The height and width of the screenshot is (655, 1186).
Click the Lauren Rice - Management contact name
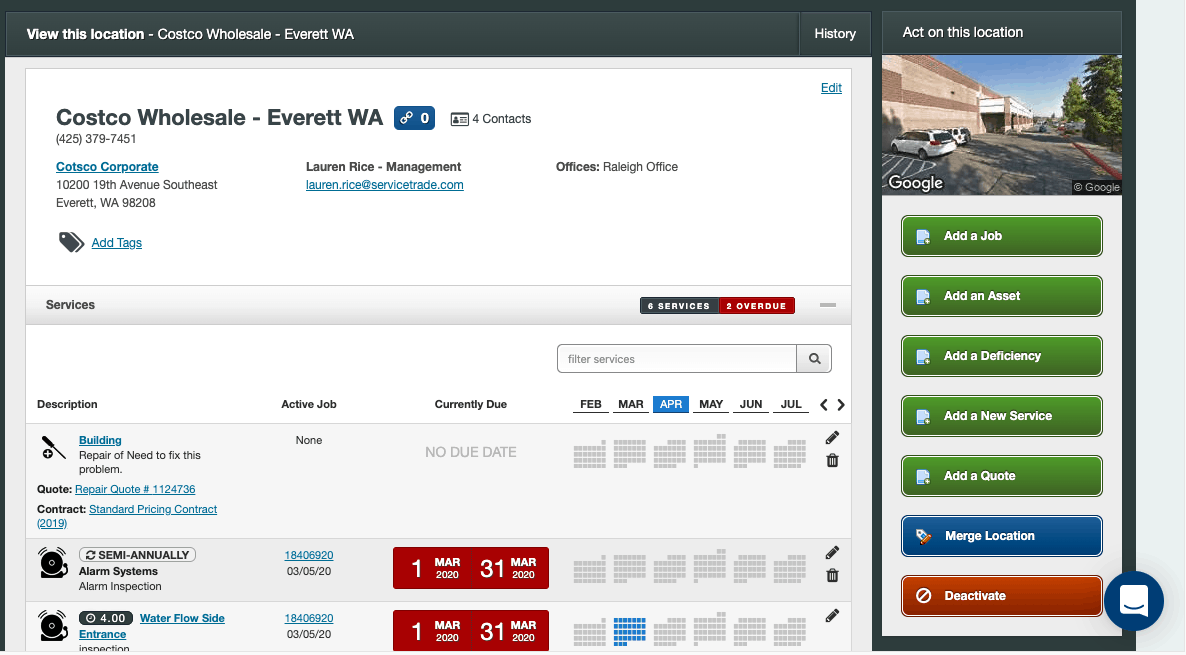tap(383, 166)
